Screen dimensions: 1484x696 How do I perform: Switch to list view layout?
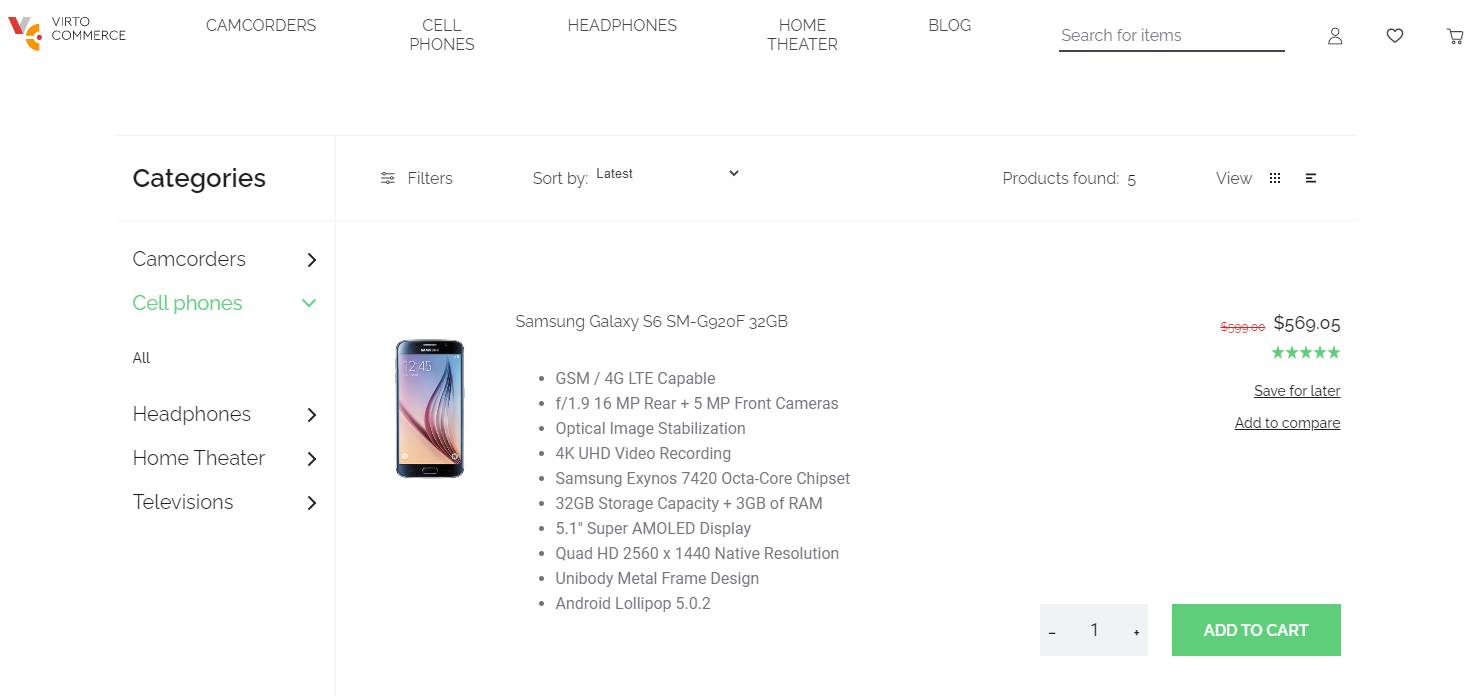tap(1310, 177)
